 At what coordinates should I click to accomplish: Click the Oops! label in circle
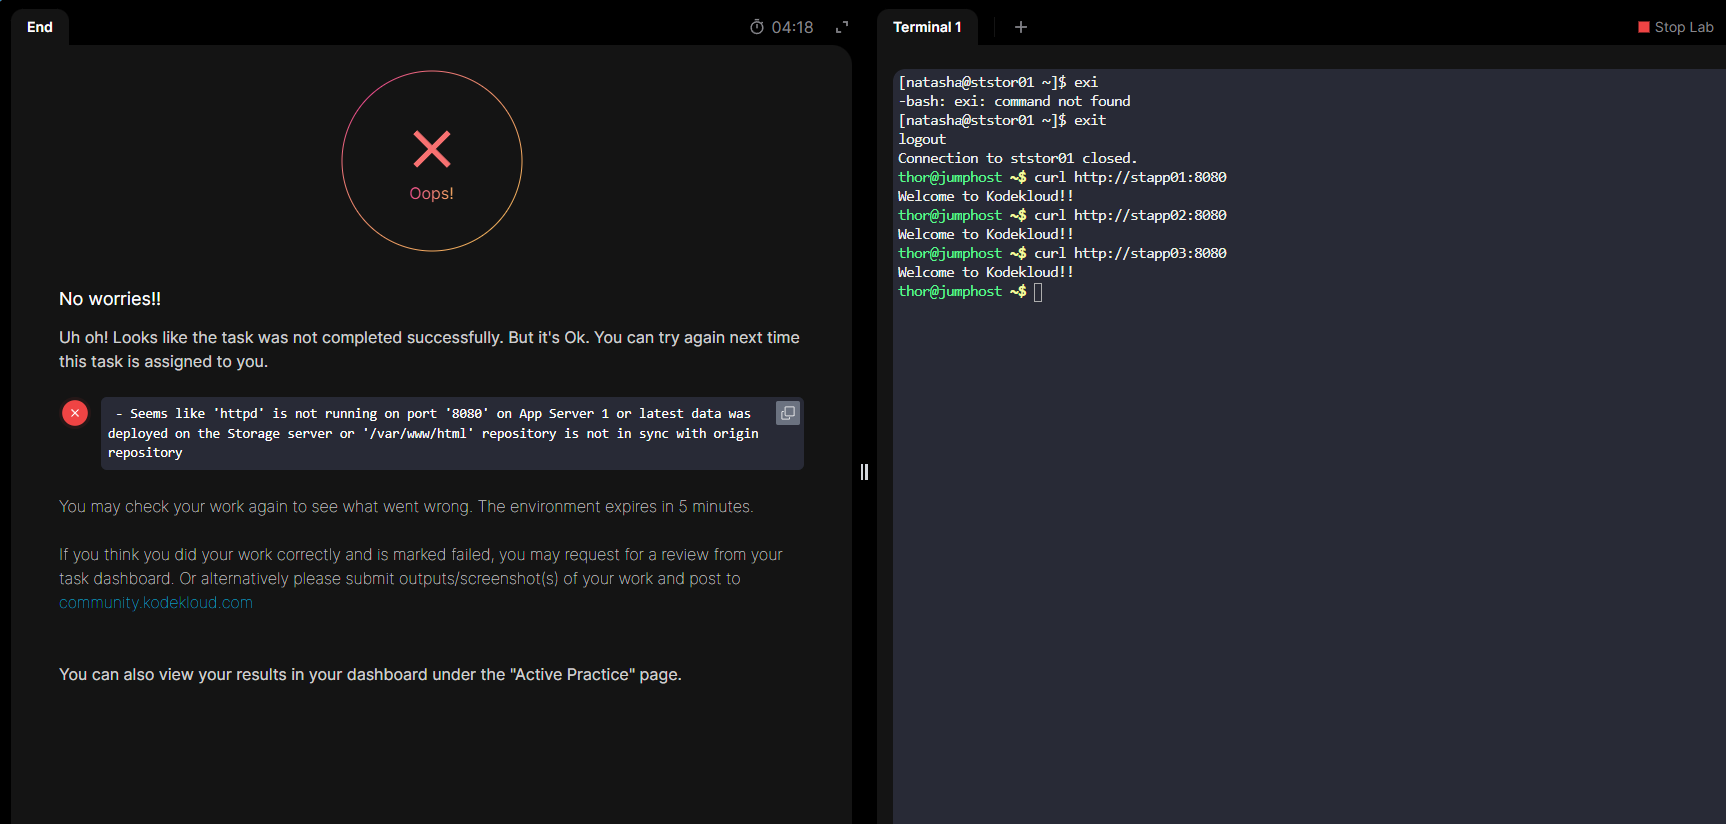tap(432, 194)
